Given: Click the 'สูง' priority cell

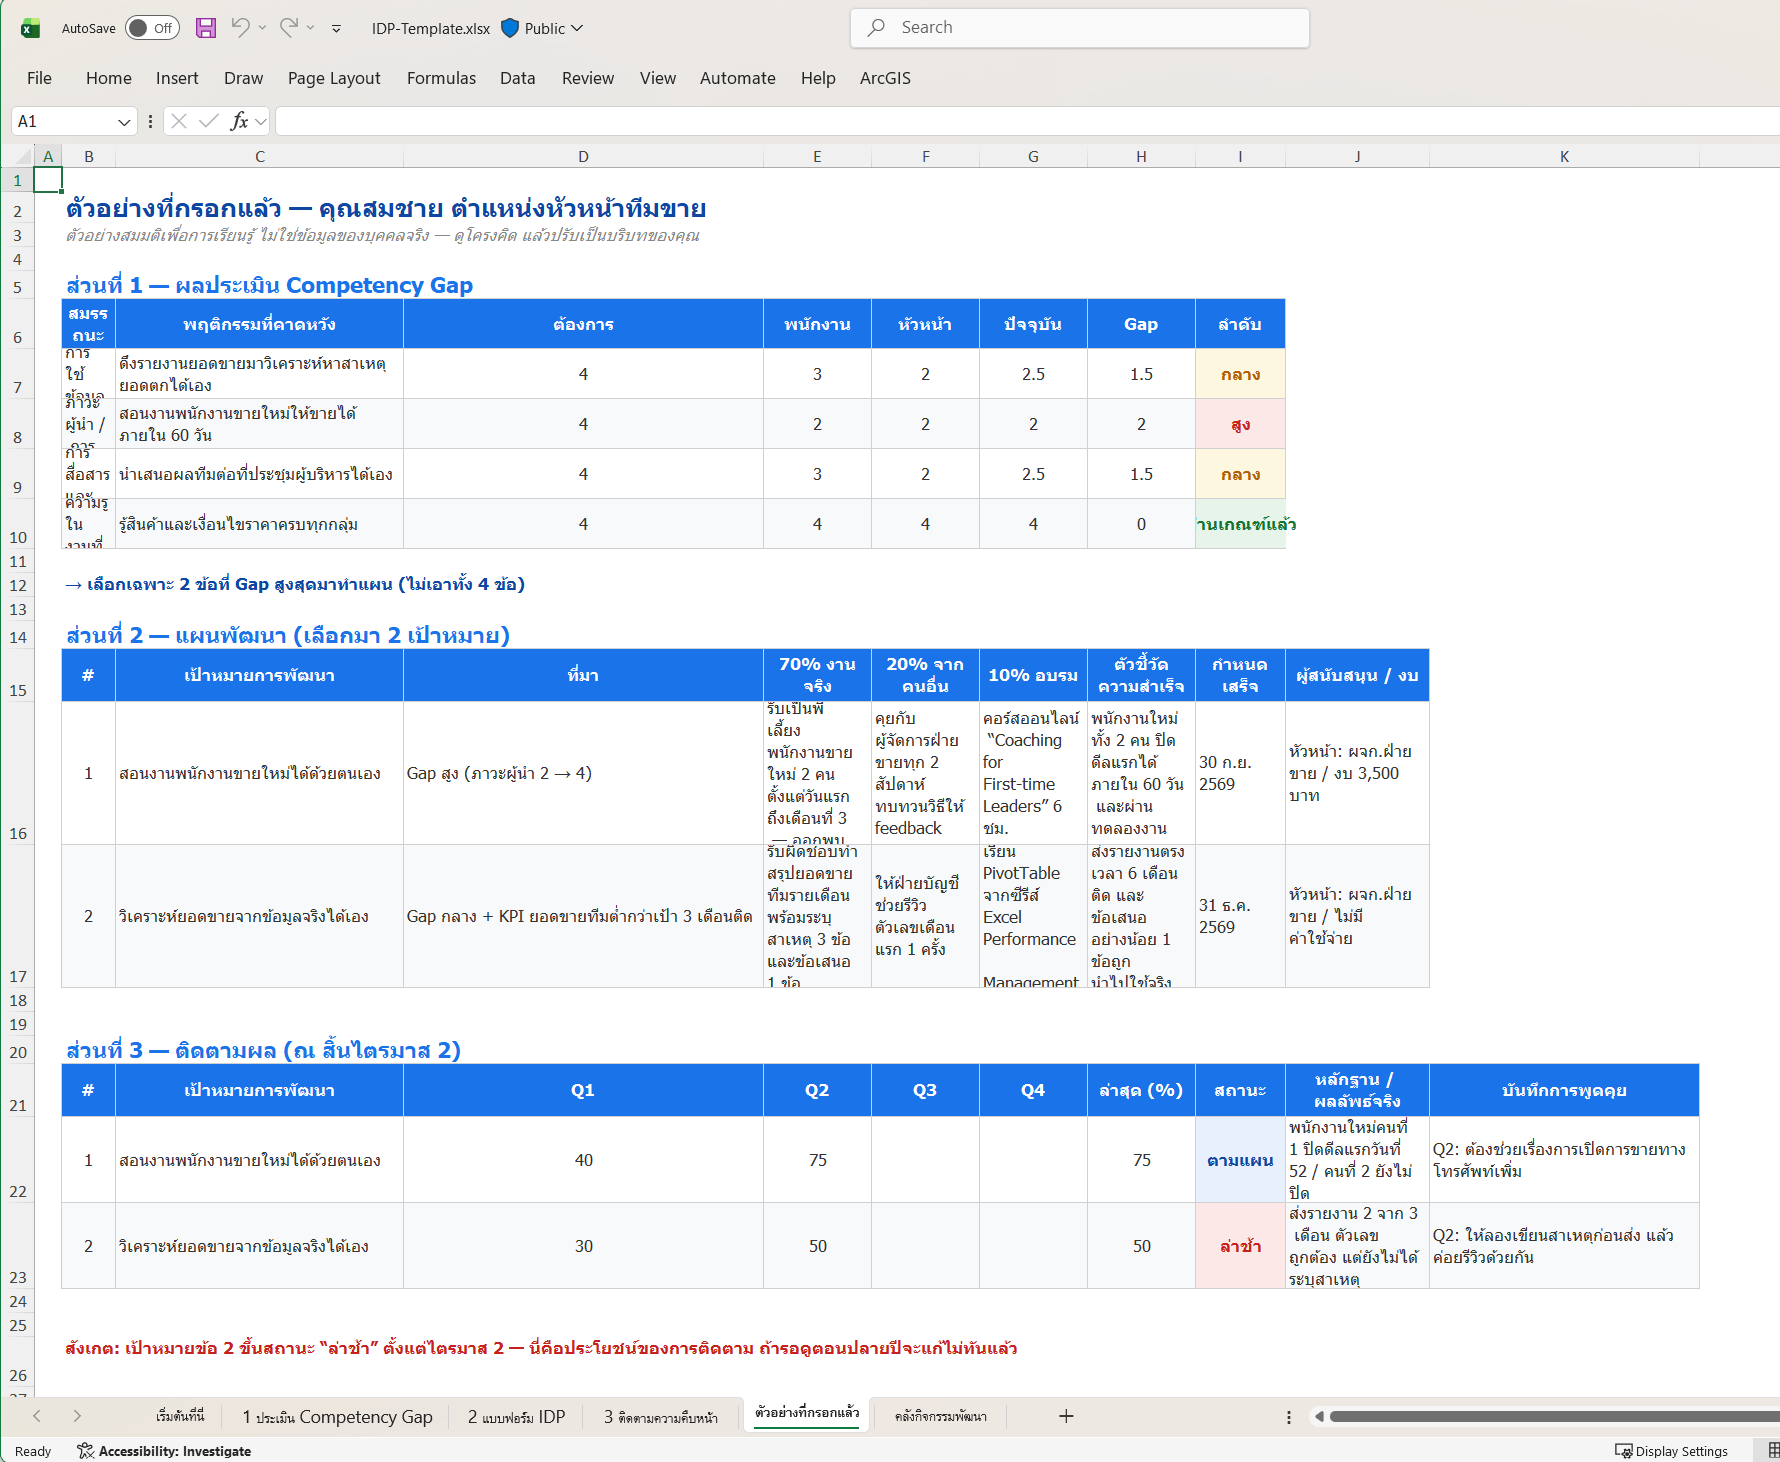Looking at the screenshot, I should (x=1240, y=424).
